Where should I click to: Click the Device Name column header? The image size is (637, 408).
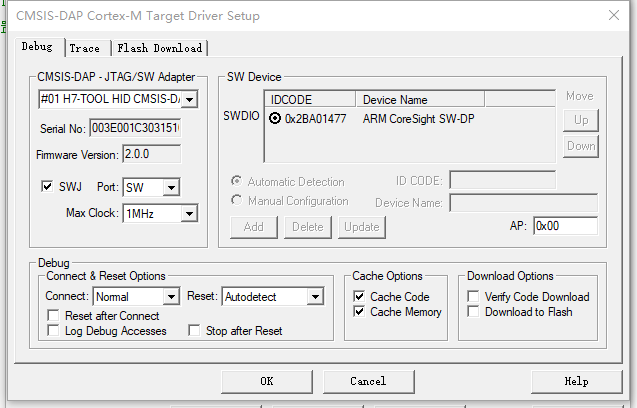[x=420, y=100]
